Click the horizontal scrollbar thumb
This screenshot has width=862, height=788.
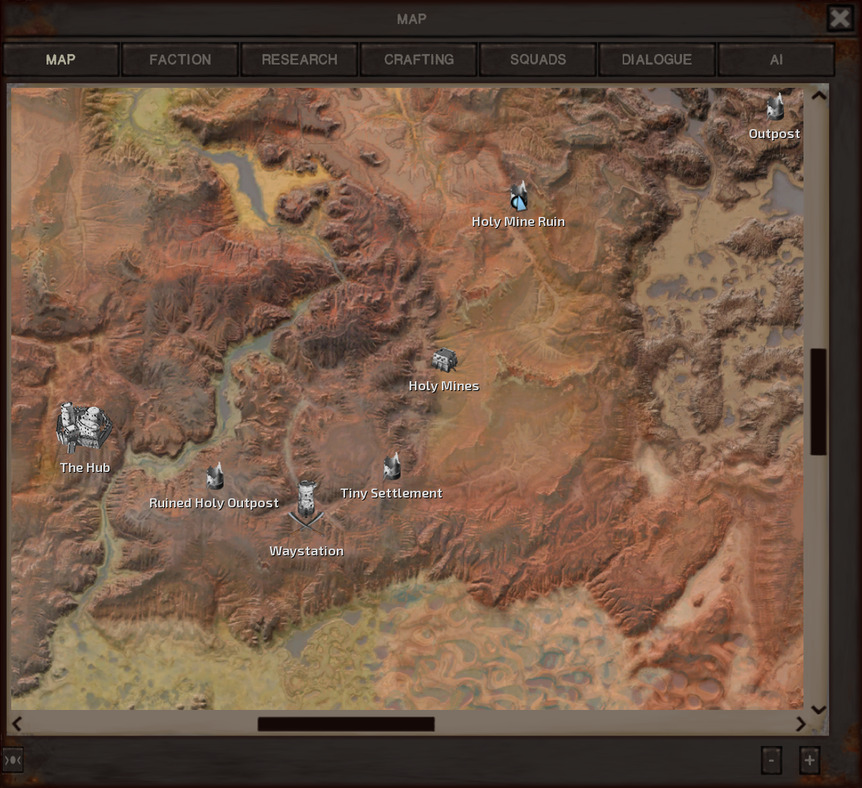pos(346,724)
